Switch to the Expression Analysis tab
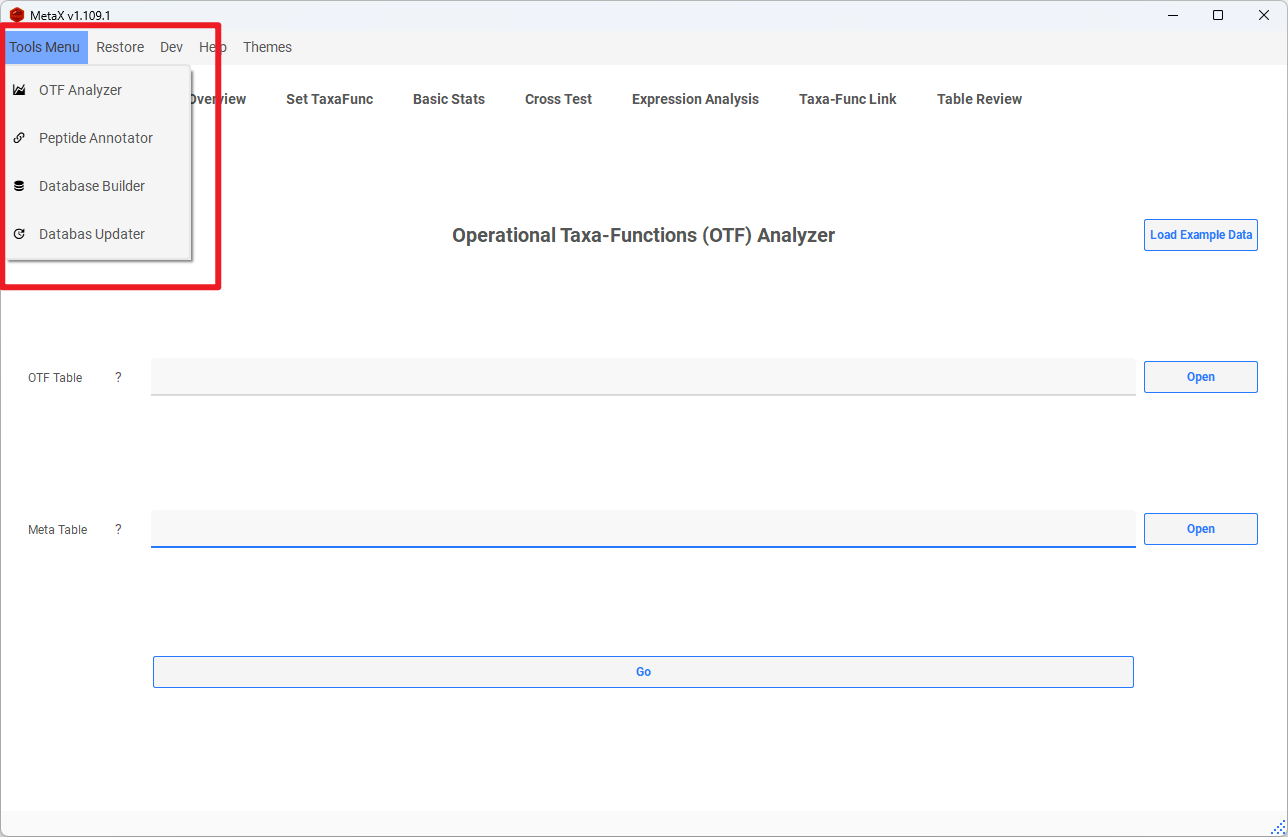This screenshot has width=1288, height=837. [696, 99]
